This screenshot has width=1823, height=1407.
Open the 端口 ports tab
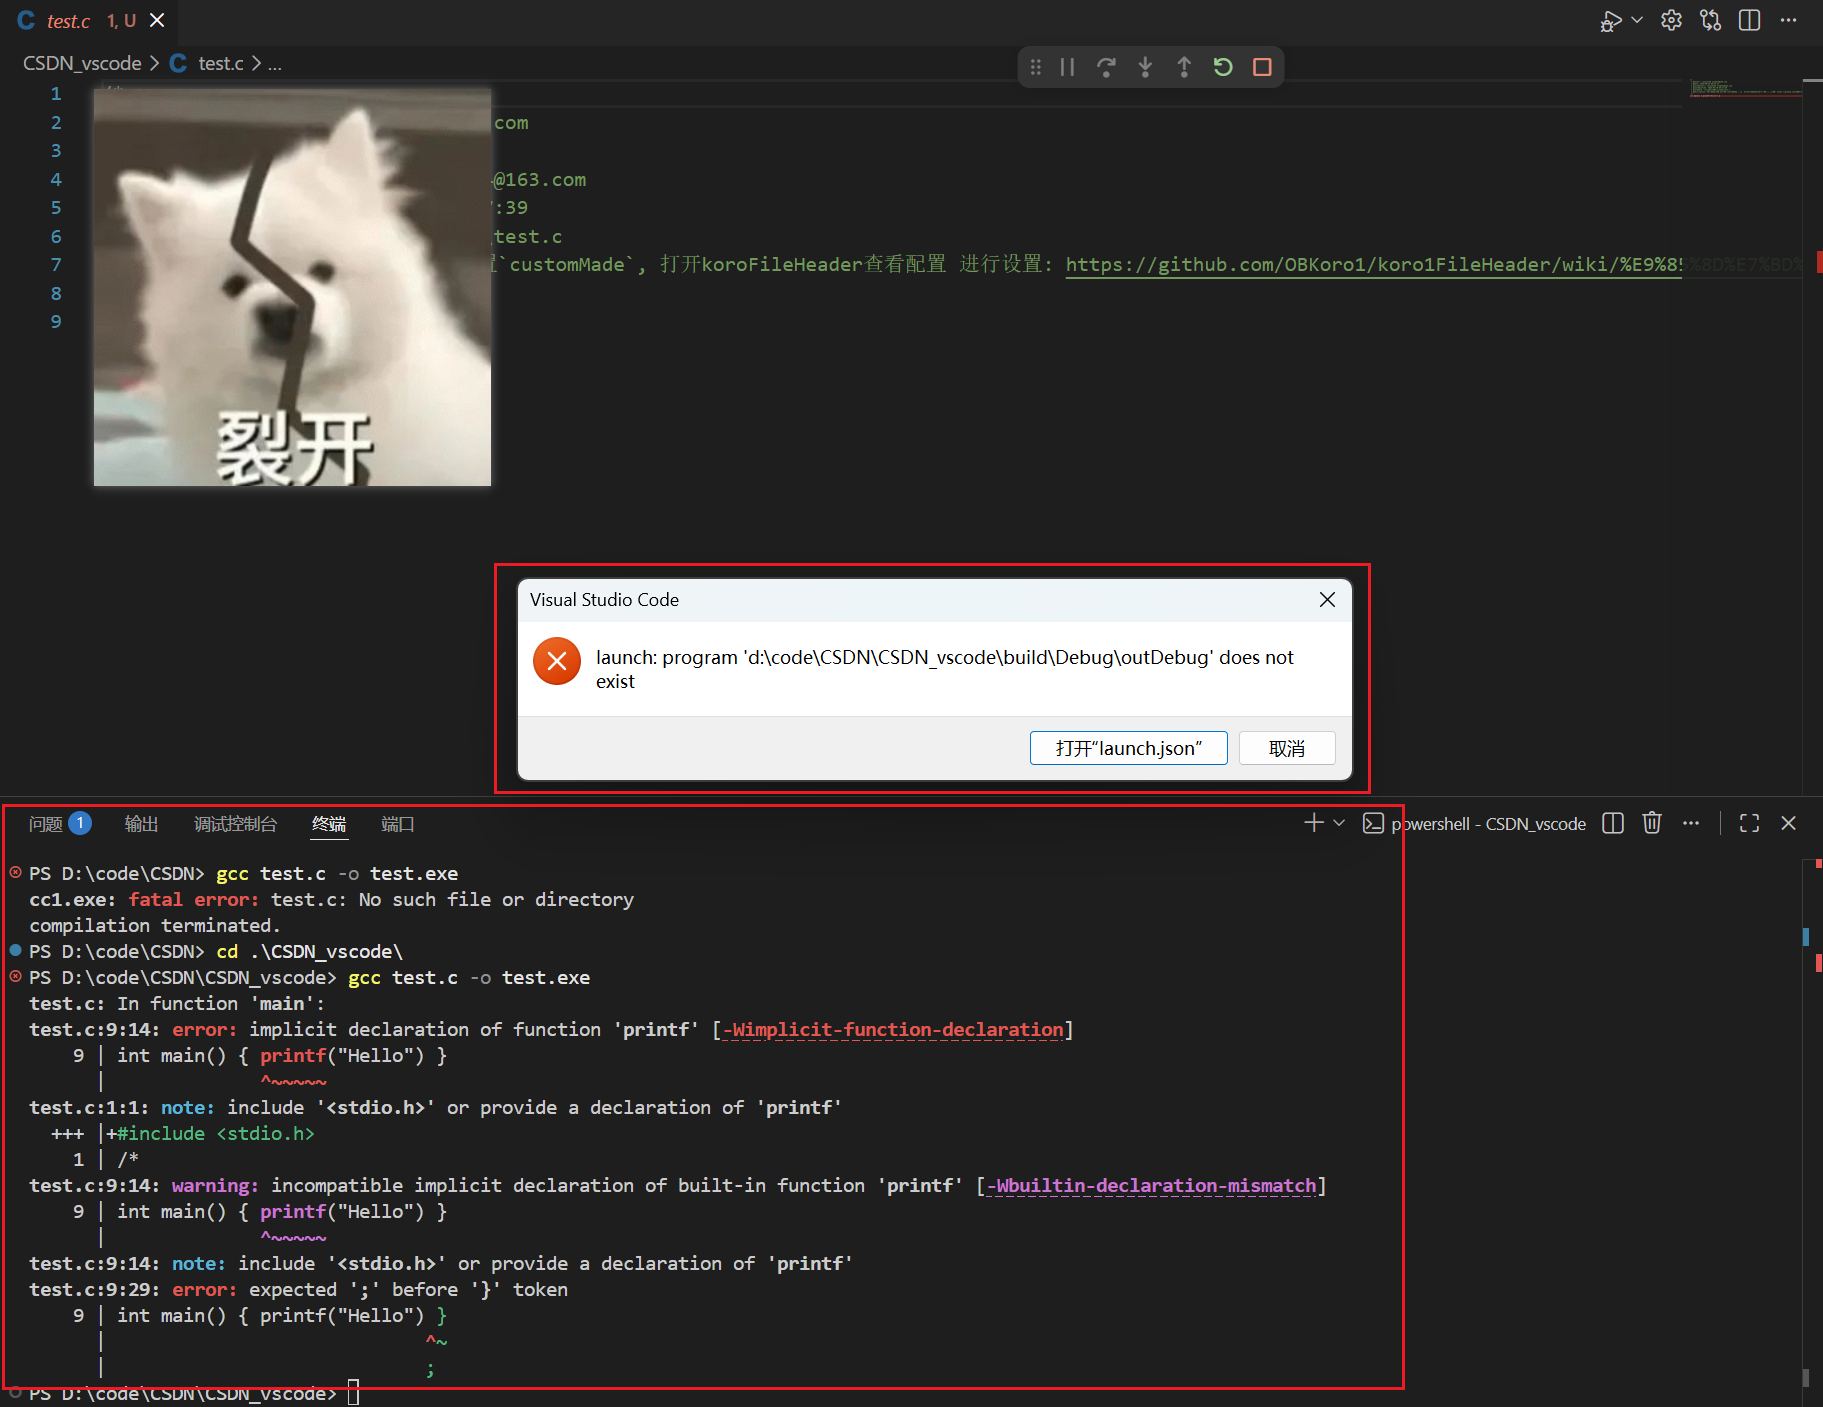pyautogui.click(x=397, y=824)
